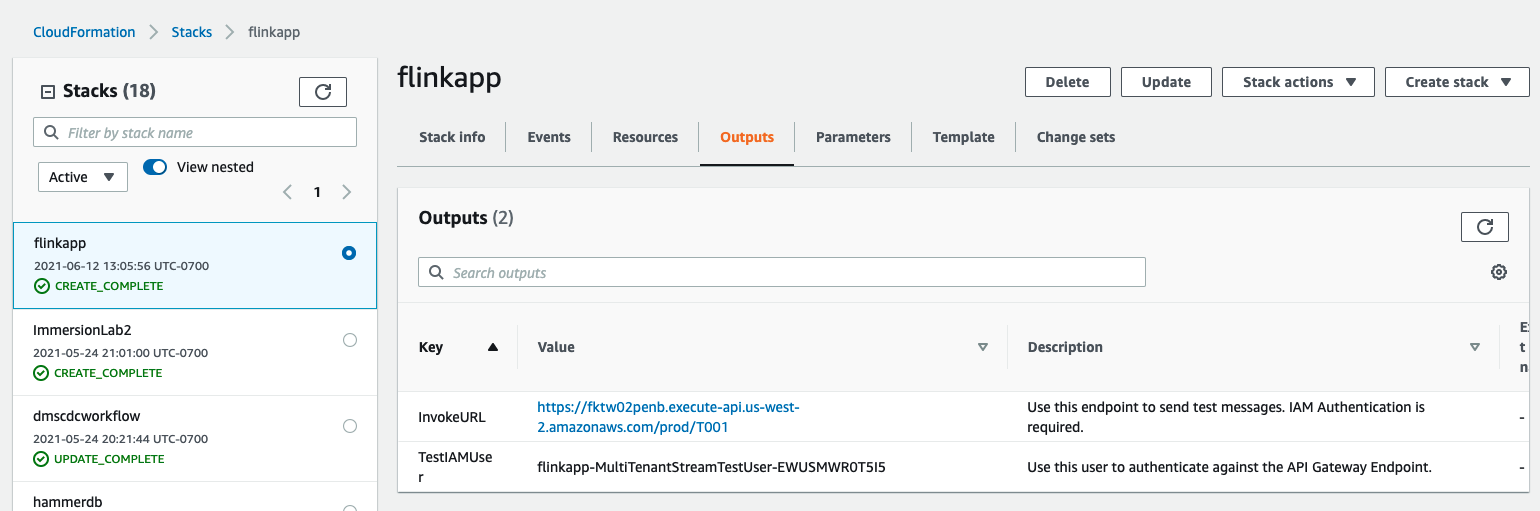The height and width of the screenshot is (511, 1540).
Task: Go to previous stacks page
Action: pos(287,192)
